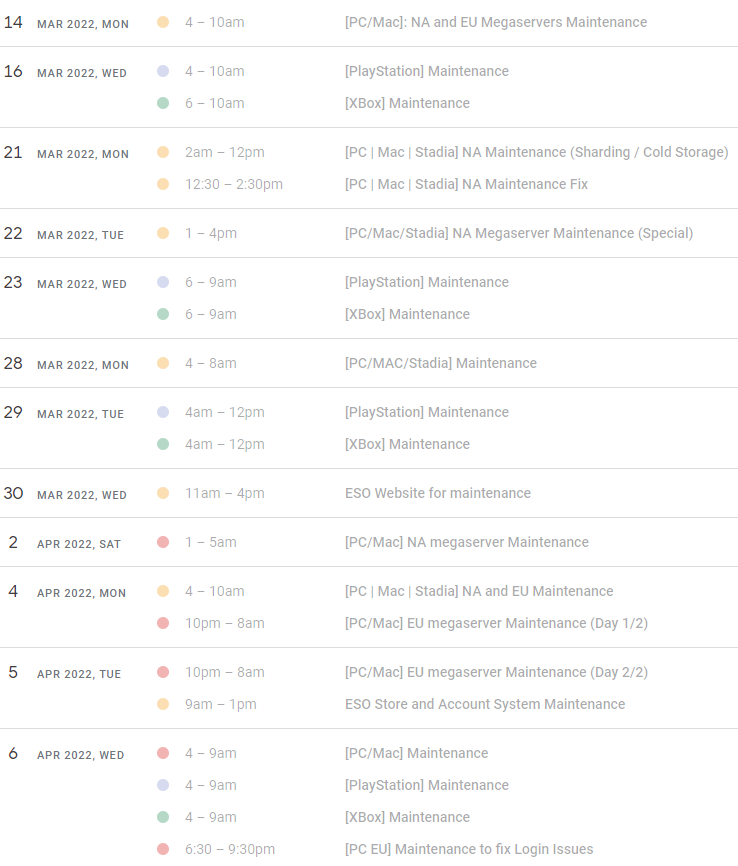This screenshot has height=866, width=738.
Task: Open NA and EU Megaservers Maintenance event
Action: [x=495, y=22]
